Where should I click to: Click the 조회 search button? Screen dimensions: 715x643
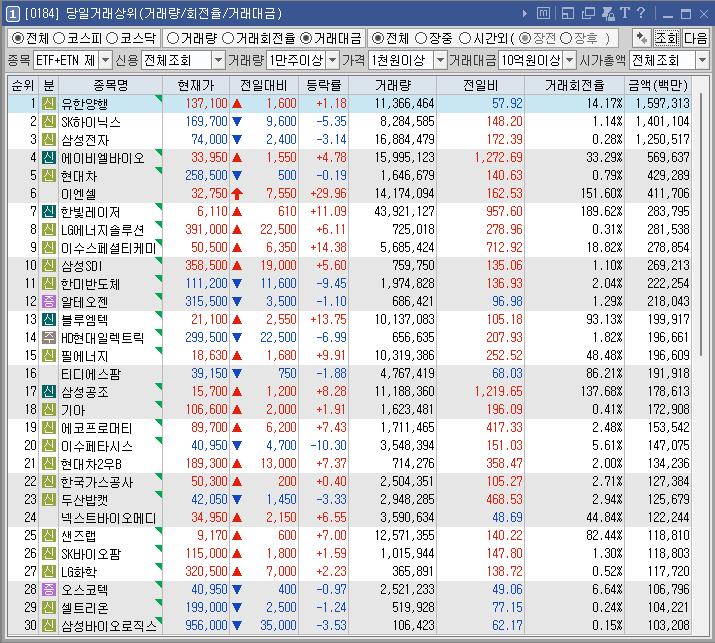pyautogui.click(x=667, y=38)
